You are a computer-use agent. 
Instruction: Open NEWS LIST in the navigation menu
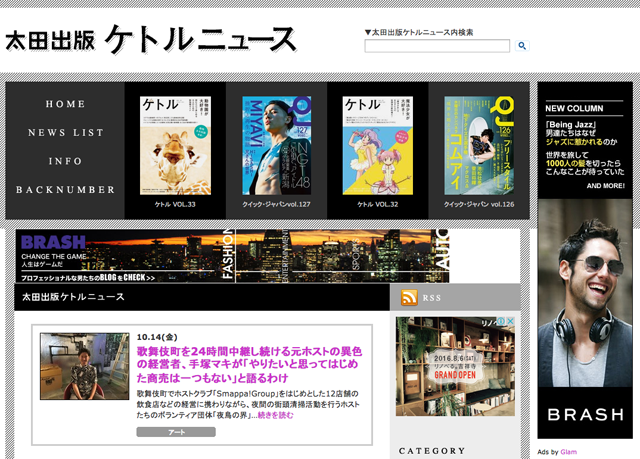click(65, 133)
